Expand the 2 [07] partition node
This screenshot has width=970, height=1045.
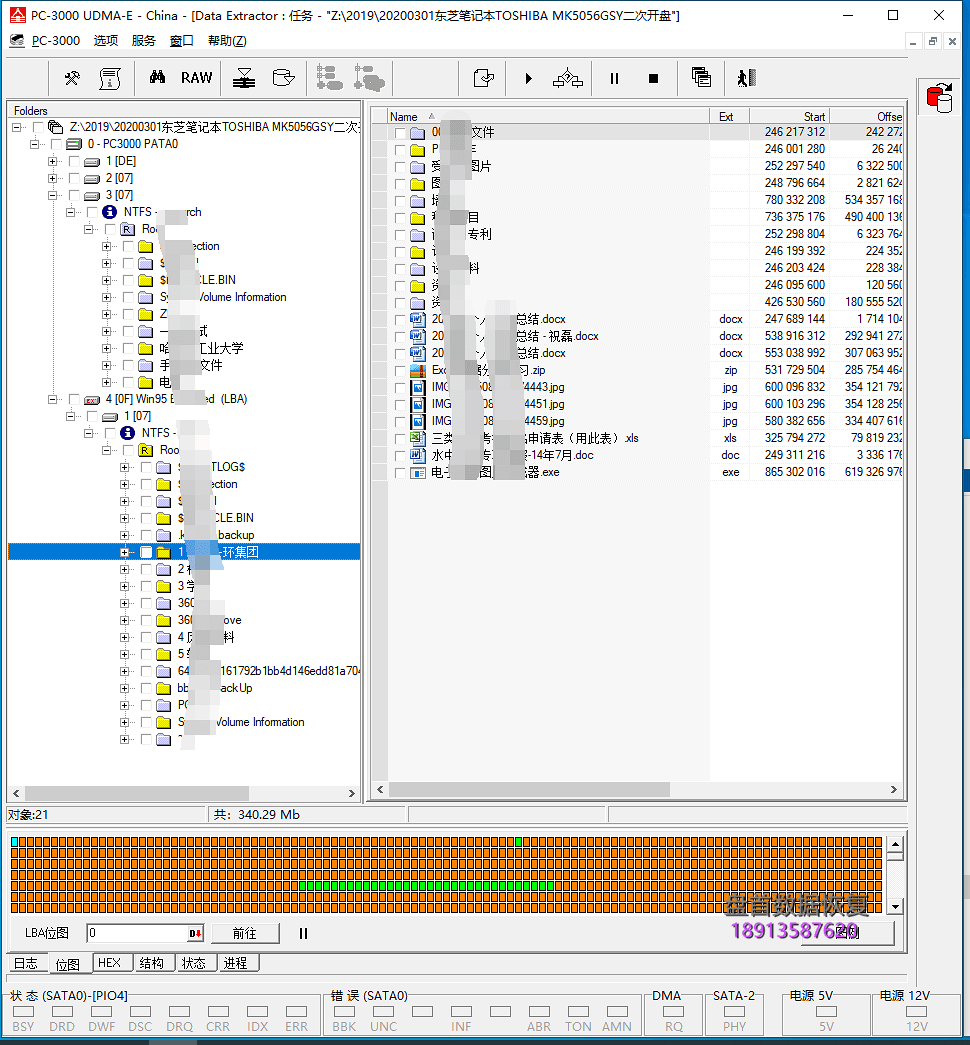(x=52, y=178)
